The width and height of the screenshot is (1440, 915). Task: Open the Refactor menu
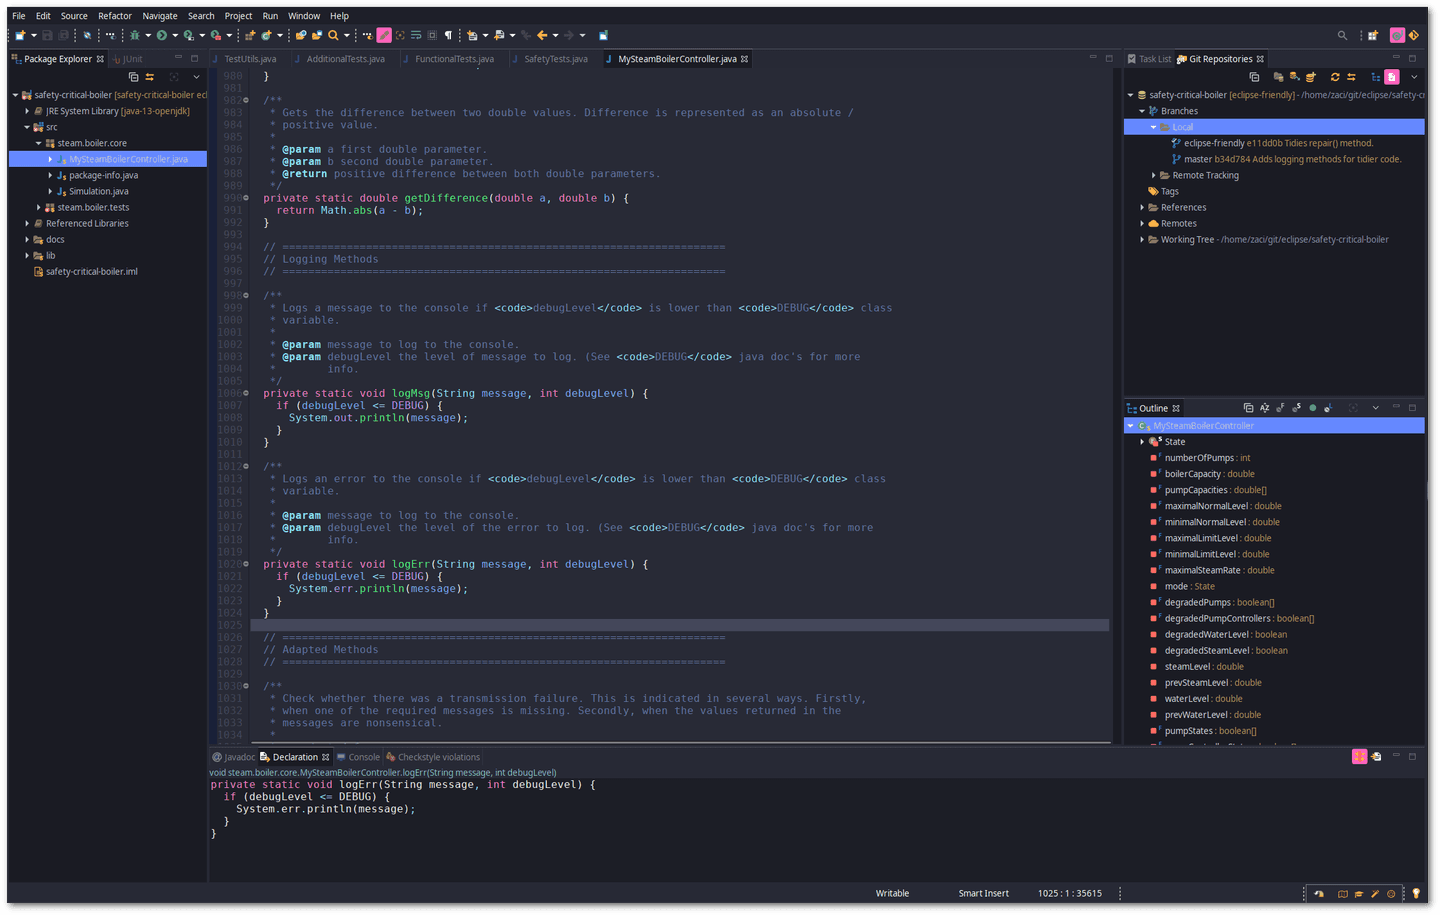(114, 15)
